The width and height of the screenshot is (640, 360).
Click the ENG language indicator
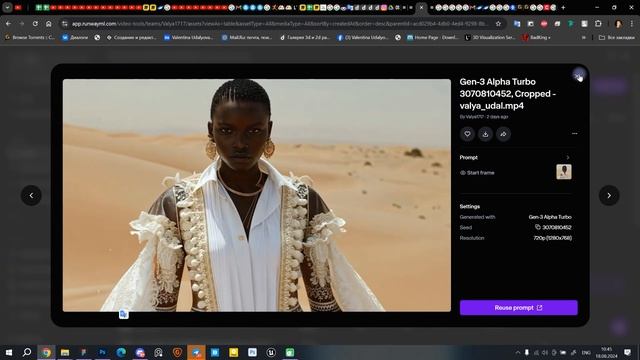coord(586,352)
